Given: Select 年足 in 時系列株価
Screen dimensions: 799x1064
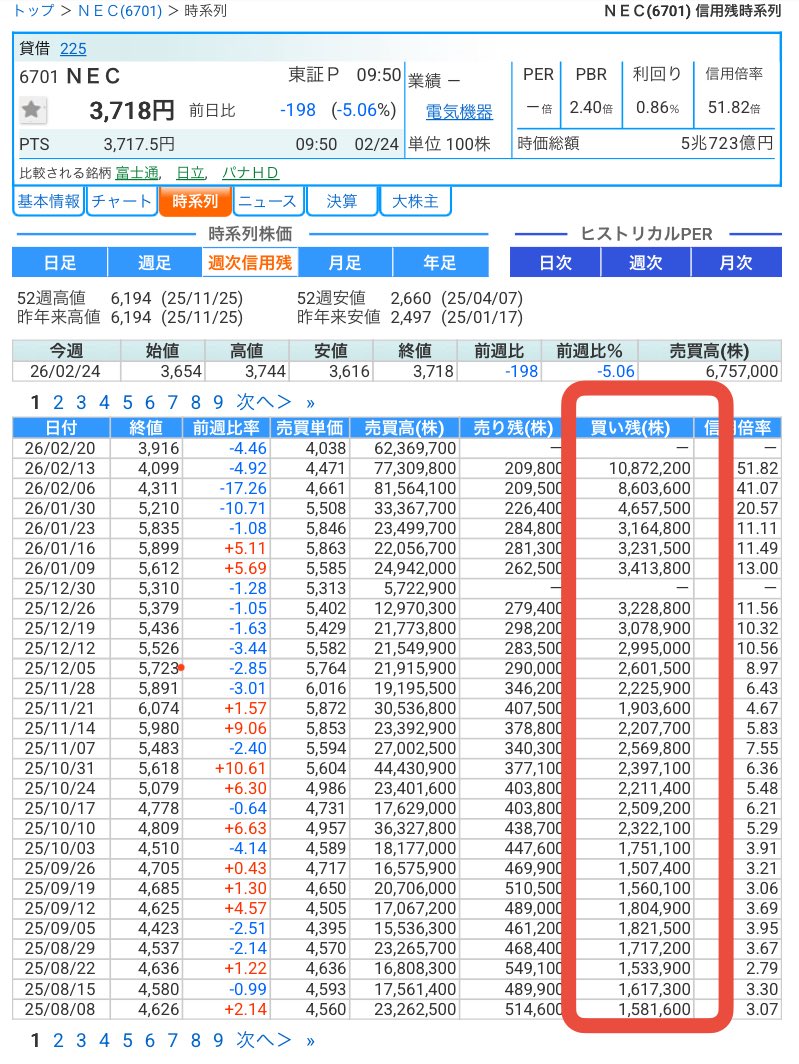Looking at the screenshot, I should click(x=440, y=263).
